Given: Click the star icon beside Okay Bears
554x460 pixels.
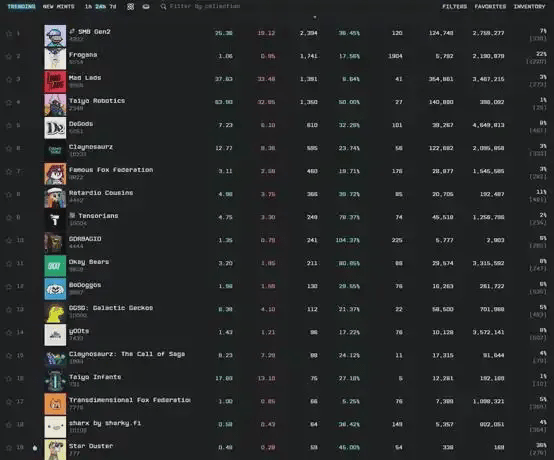Looking at the screenshot, I should pyautogui.click(x=9, y=264).
